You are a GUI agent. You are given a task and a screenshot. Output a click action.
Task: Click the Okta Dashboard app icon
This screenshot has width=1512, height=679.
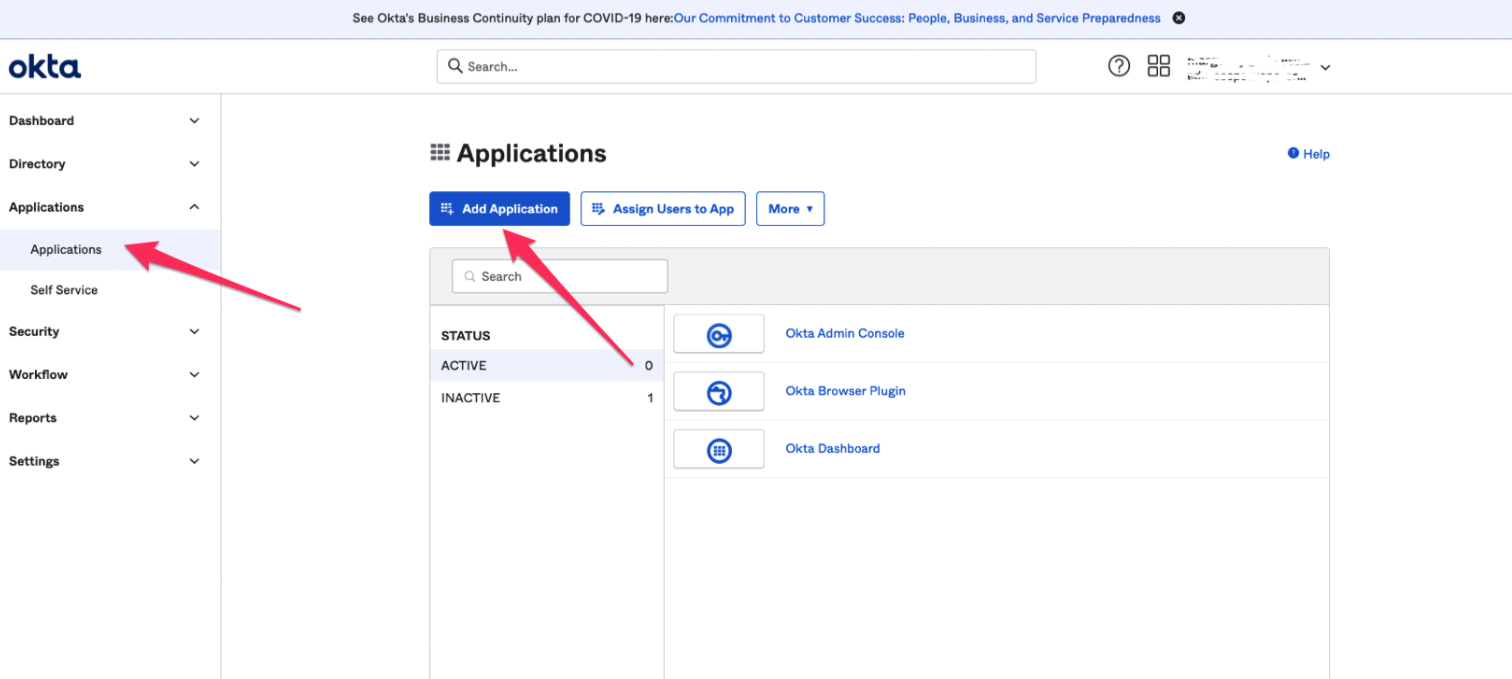pyautogui.click(x=719, y=449)
